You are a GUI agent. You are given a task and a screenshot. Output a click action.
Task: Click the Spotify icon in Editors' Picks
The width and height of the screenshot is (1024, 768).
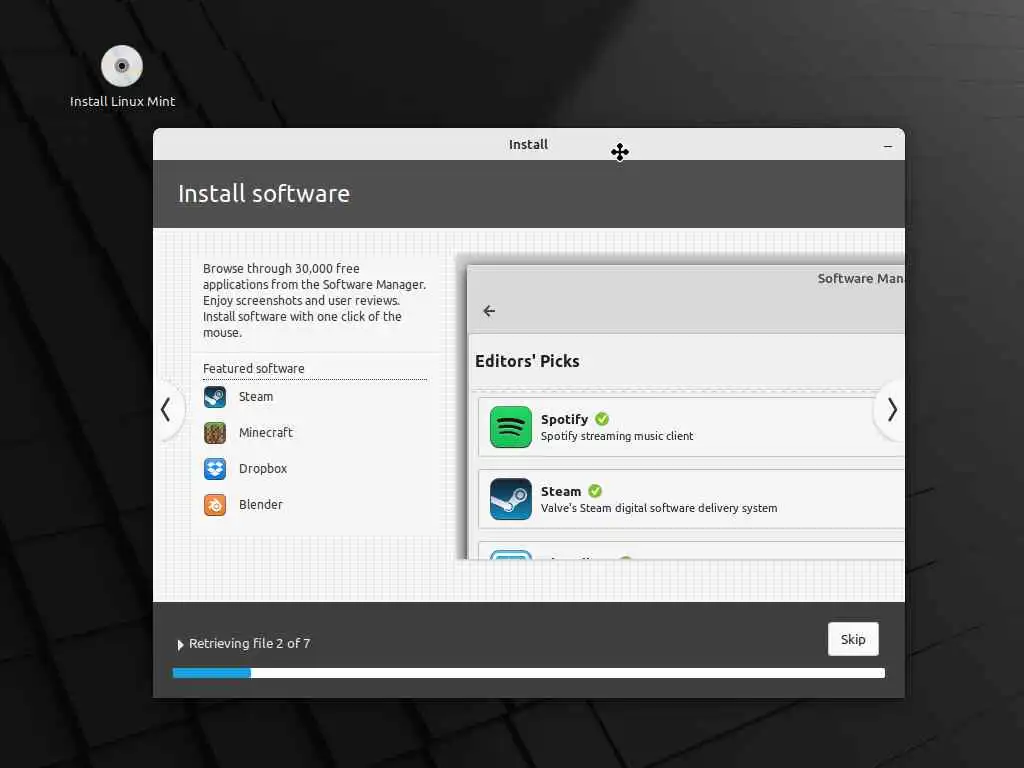[511, 427]
